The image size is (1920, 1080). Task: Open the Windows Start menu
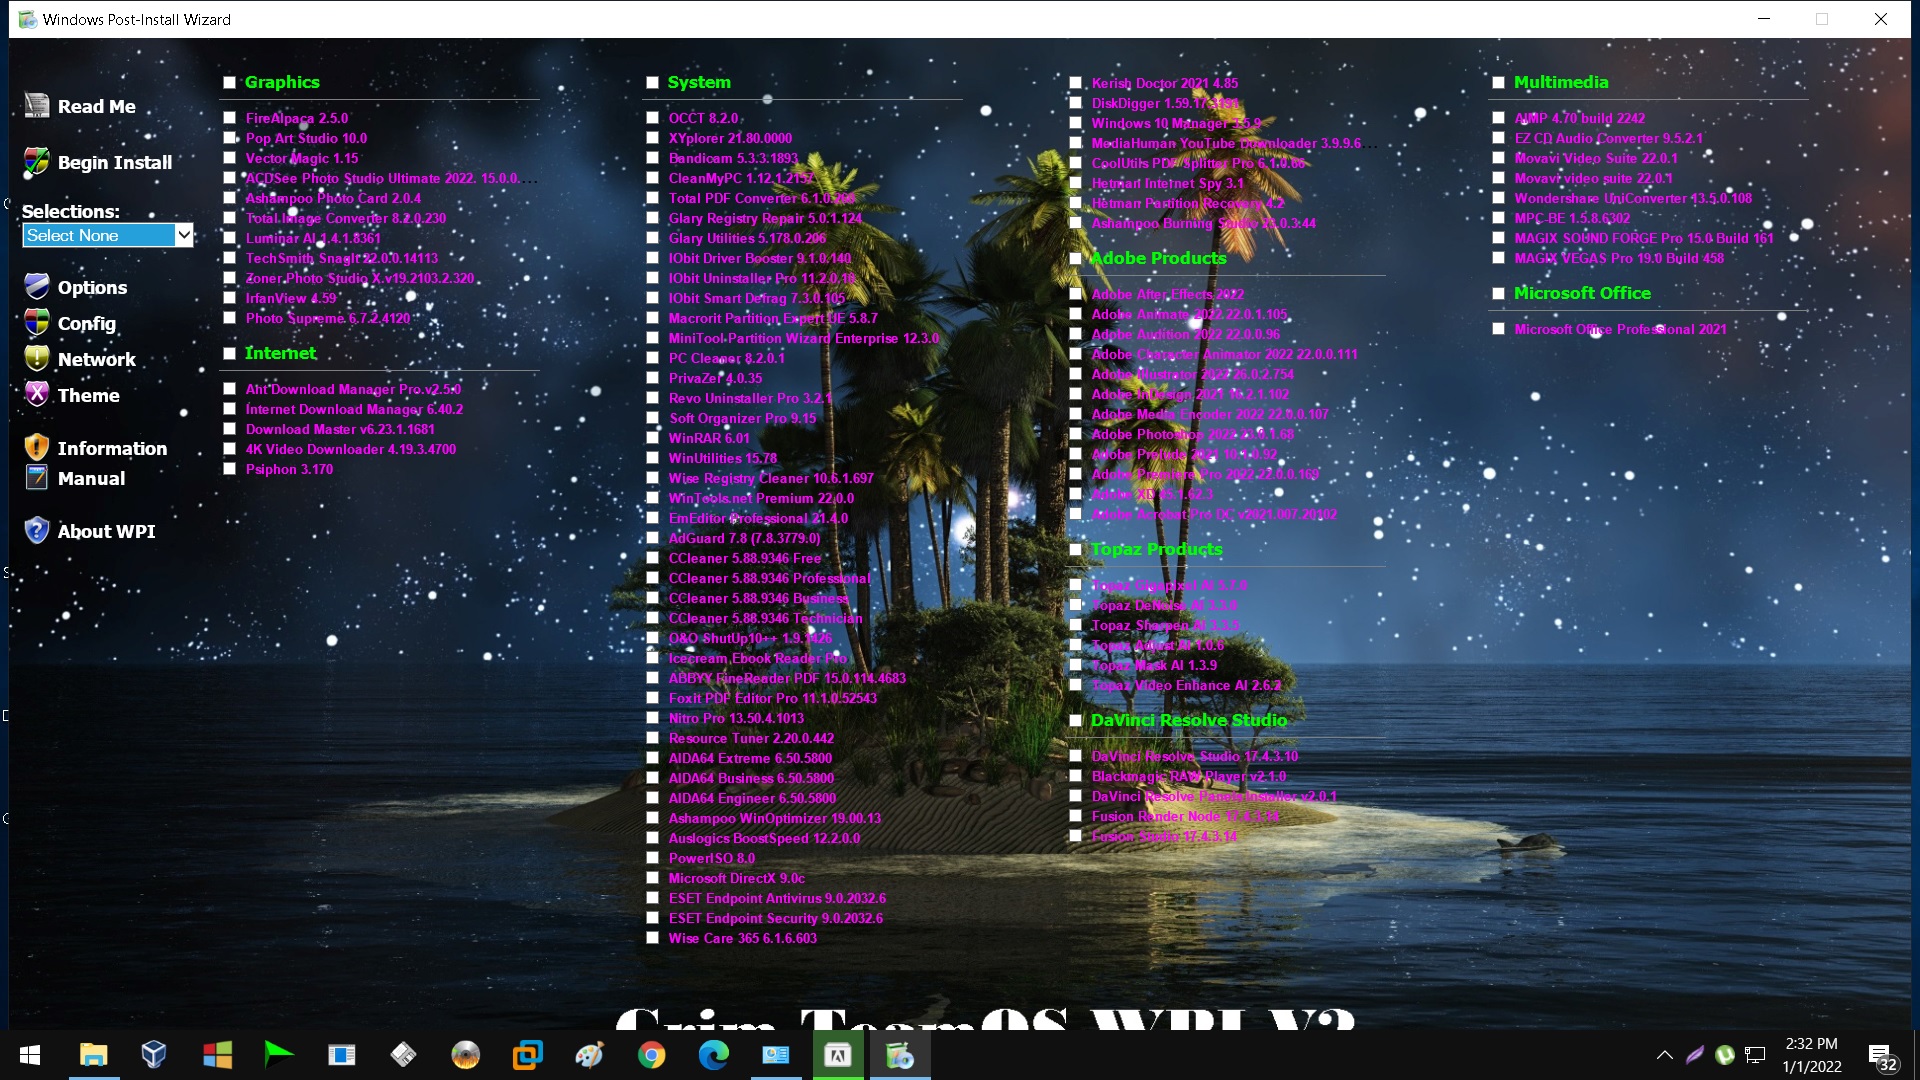click(30, 1055)
